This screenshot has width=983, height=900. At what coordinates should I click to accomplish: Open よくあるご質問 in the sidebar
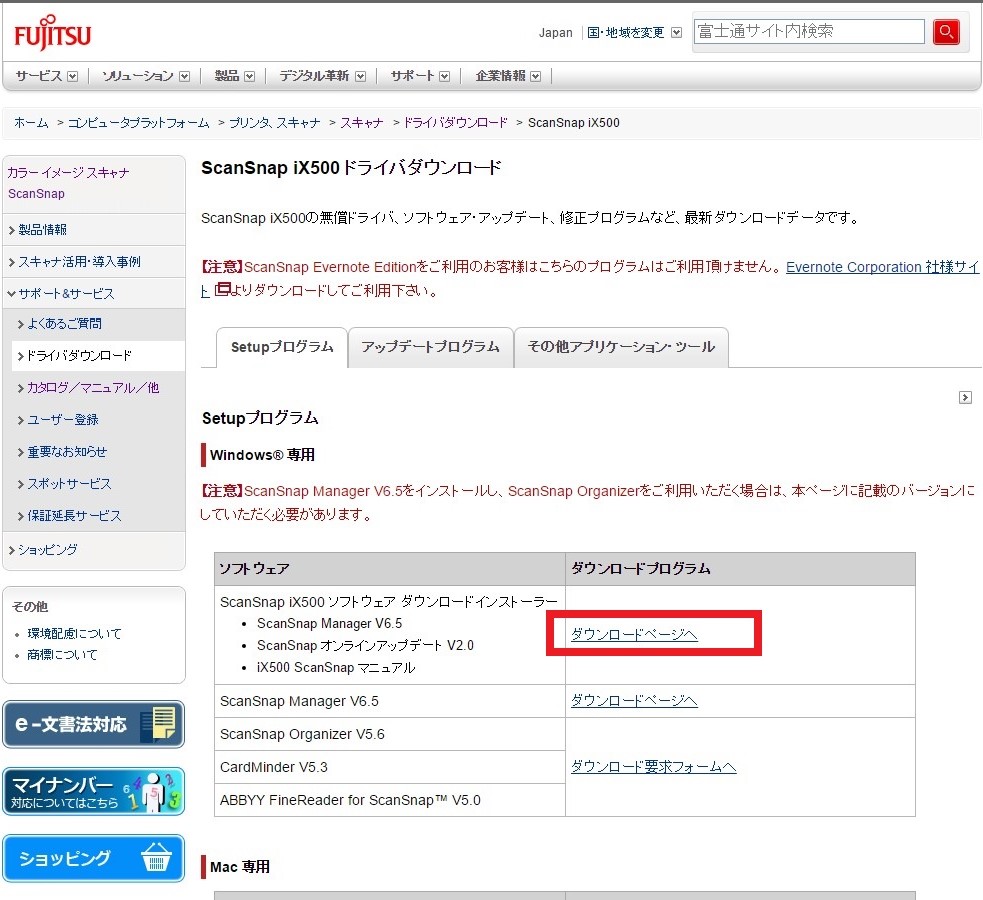click(64, 324)
